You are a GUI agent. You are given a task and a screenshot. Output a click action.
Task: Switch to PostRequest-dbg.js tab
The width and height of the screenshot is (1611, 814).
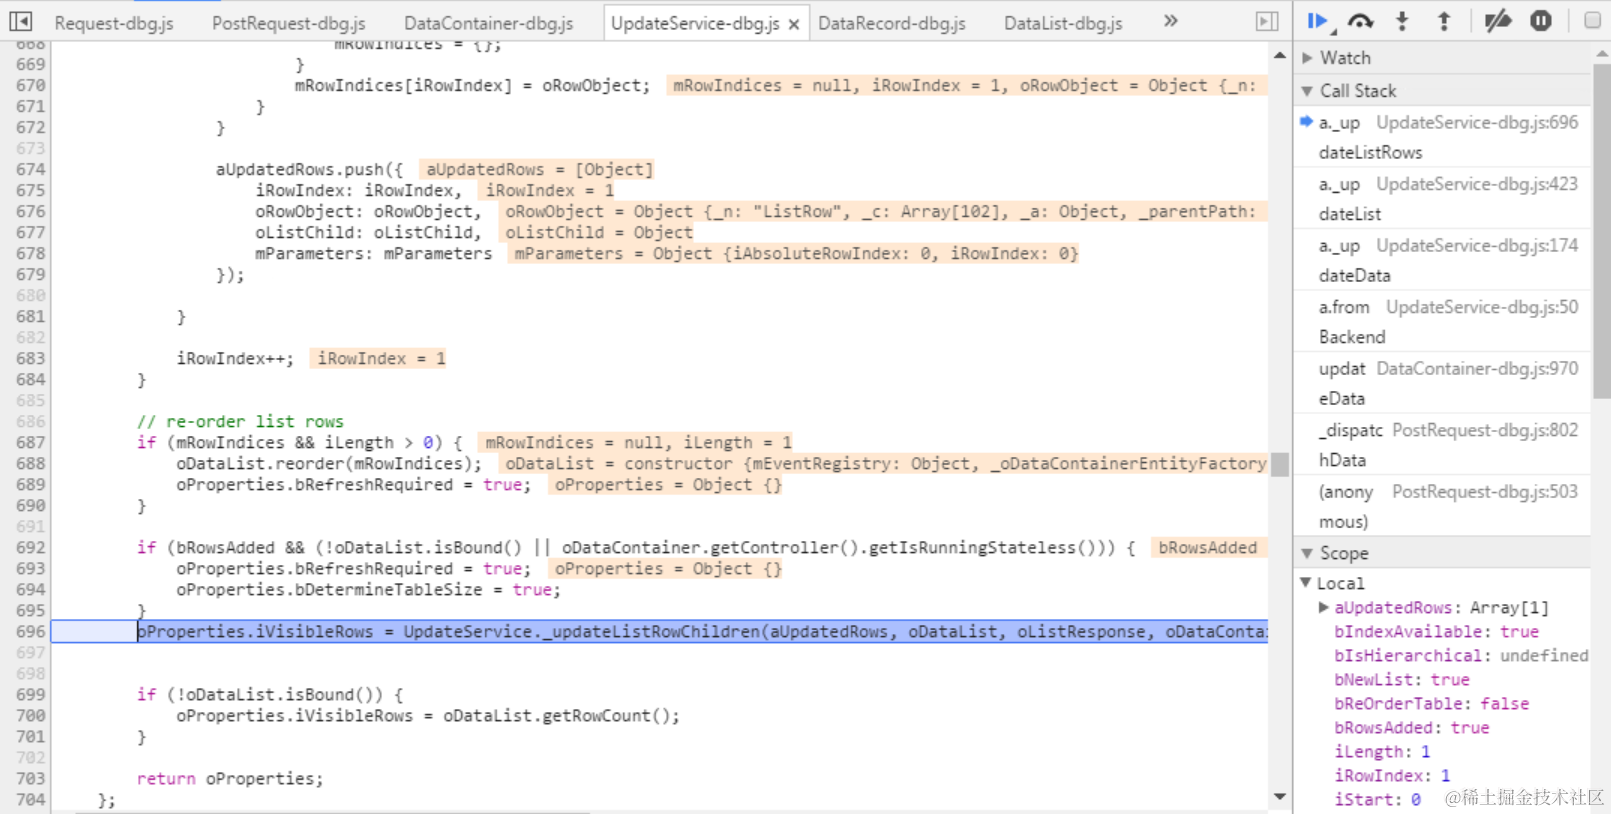(x=289, y=23)
